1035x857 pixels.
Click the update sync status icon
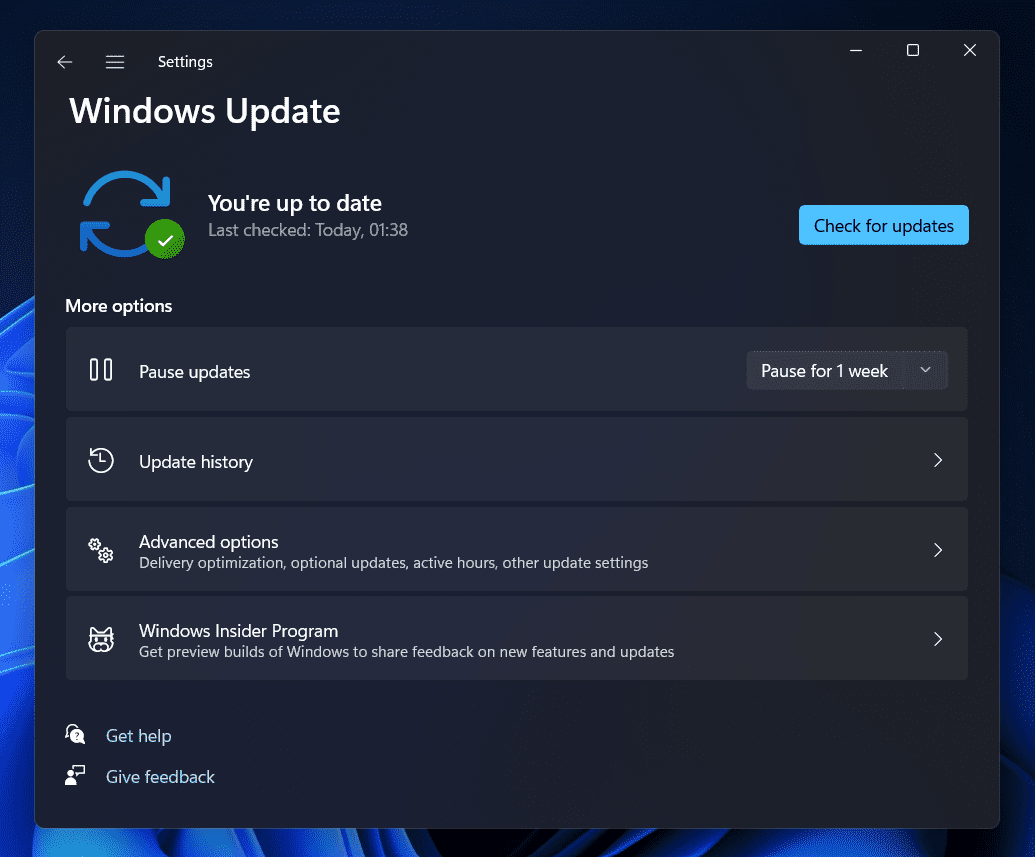click(129, 215)
